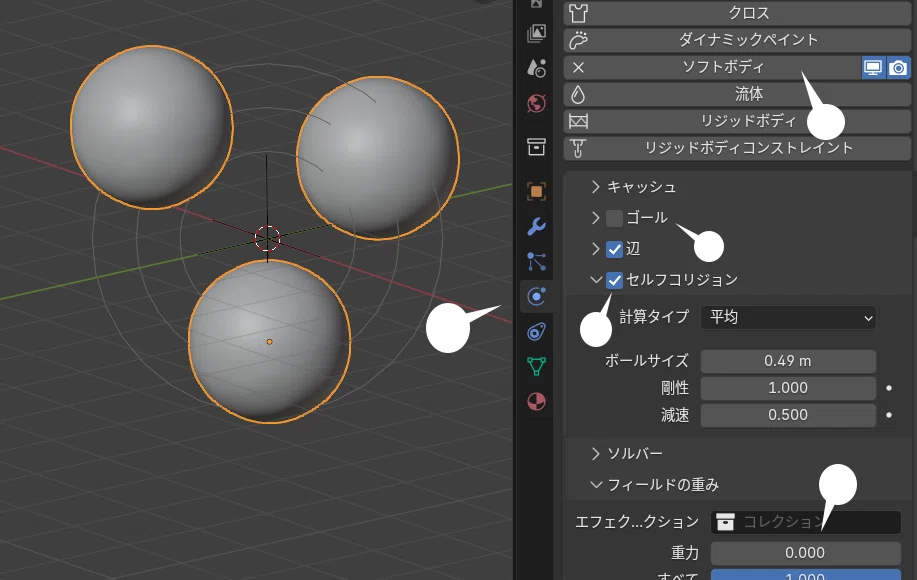Disable the セルフコリジョン checkbox
Screen dimensions: 917x580
click(614, 280)
